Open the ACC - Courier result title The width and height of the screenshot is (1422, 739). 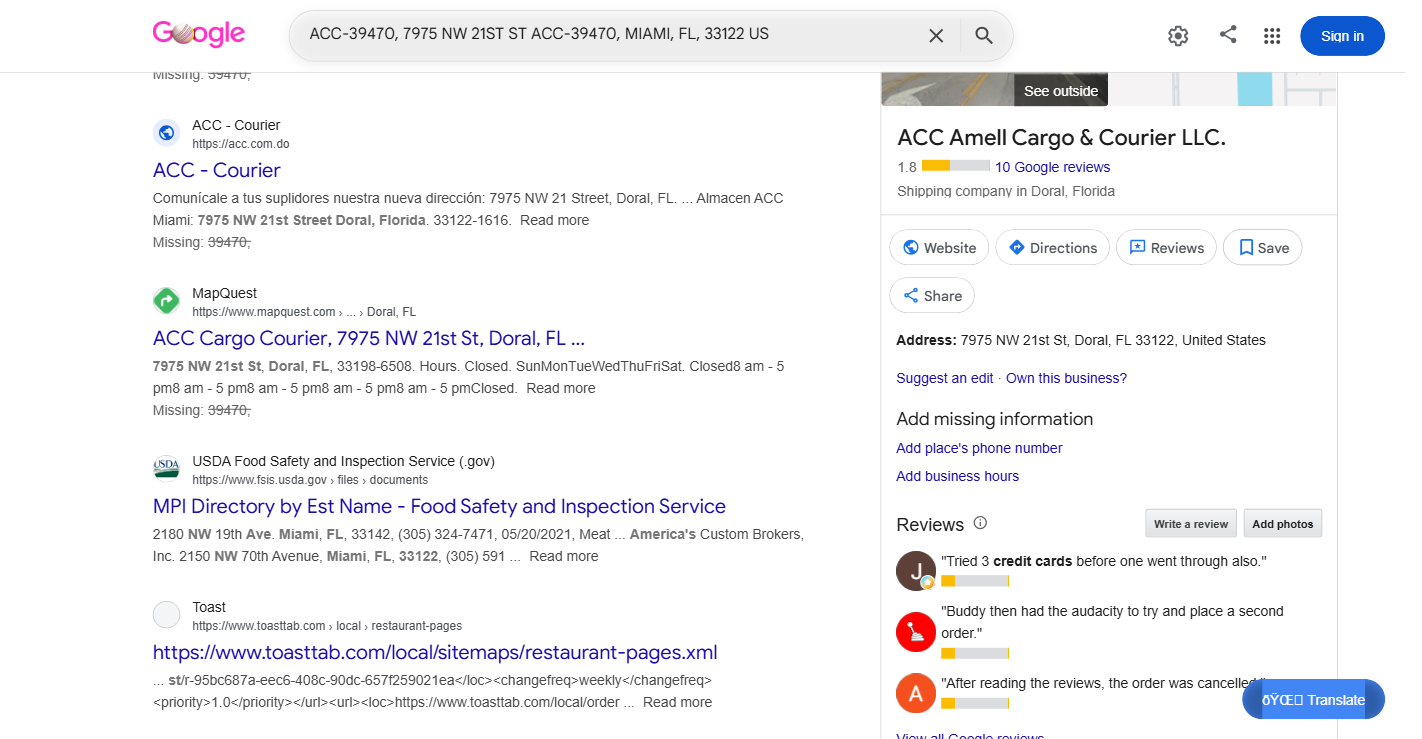[217, 170]
